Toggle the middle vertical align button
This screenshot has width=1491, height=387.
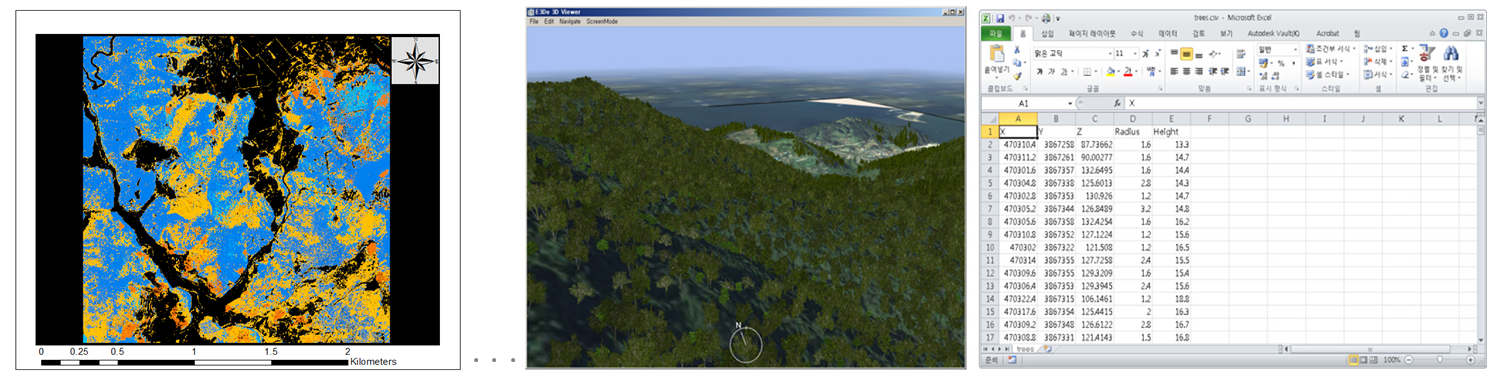[x=1187, y=54]
